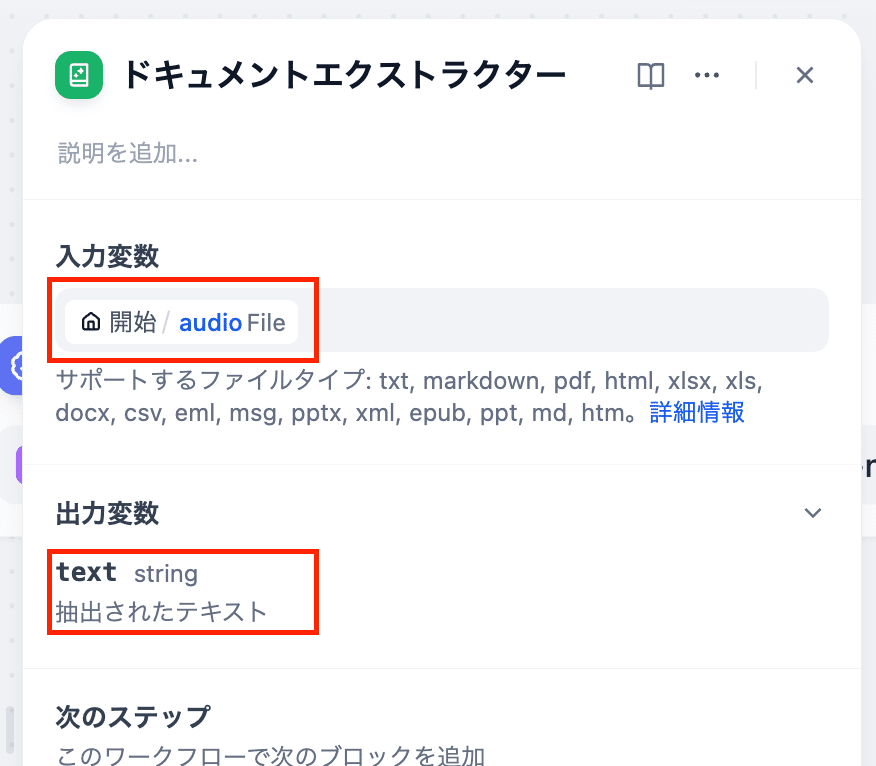Click the home icon beside 開始
Viewport: 876px width, 766px height.
click(91, 322)
